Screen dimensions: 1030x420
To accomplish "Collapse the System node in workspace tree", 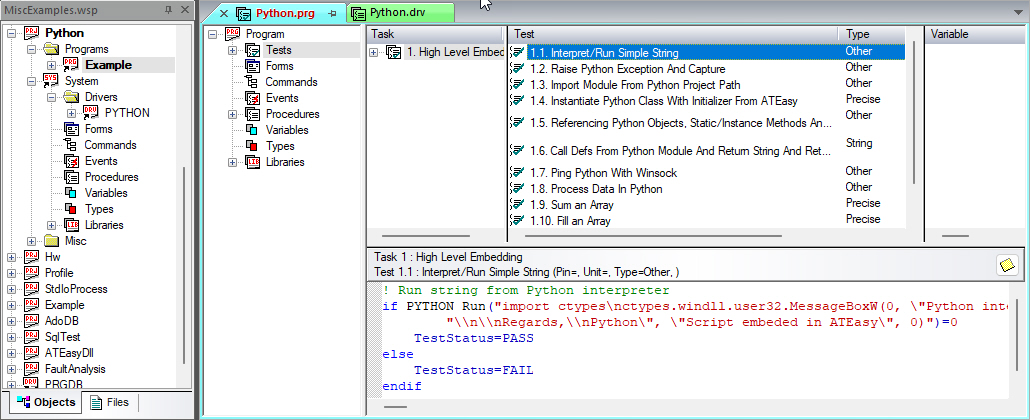I will (x=31, y=82).
